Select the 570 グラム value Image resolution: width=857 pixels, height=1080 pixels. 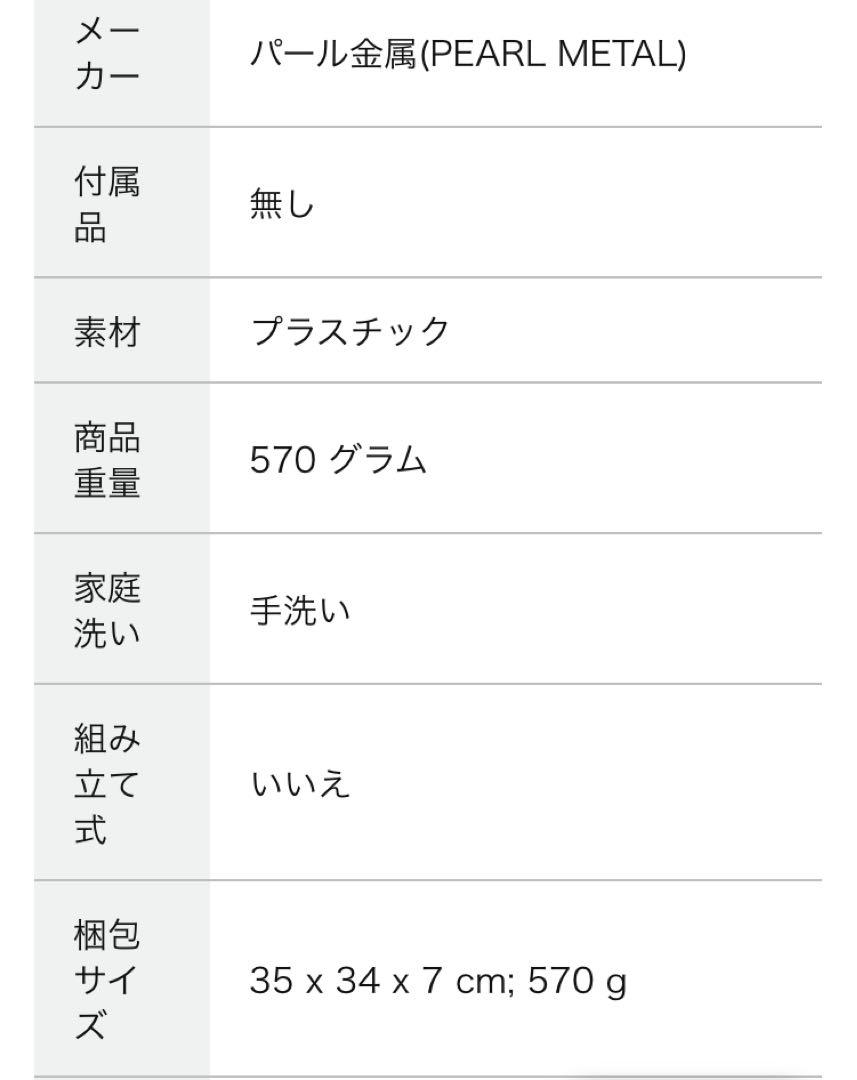point(338,459)
